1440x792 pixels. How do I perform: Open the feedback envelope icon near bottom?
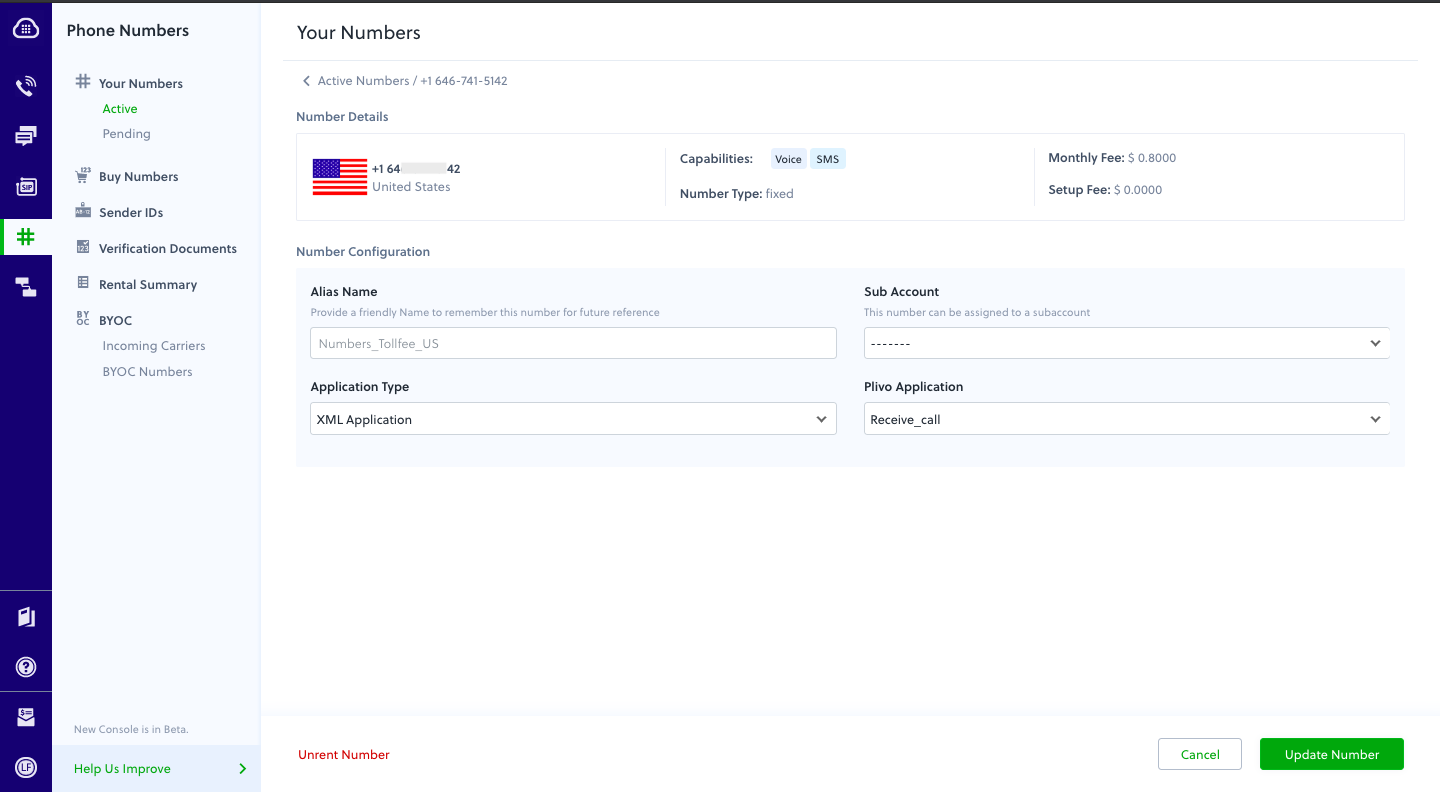coord(25,716)
